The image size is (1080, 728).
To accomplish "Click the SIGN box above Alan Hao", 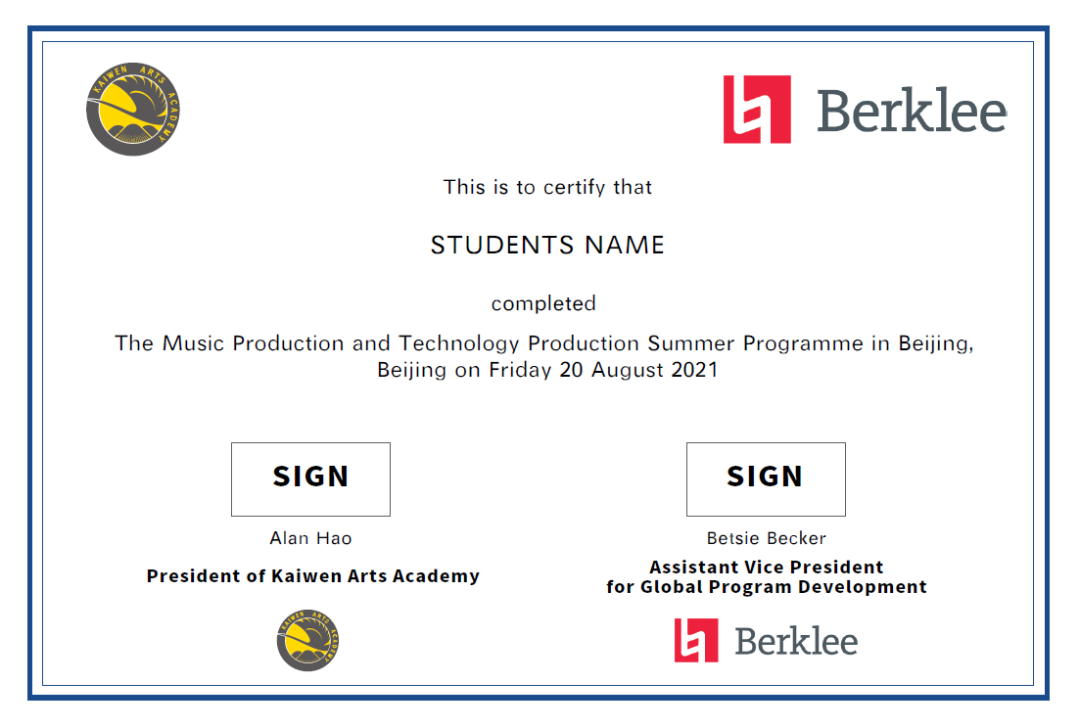I will [x=311, y=479].
